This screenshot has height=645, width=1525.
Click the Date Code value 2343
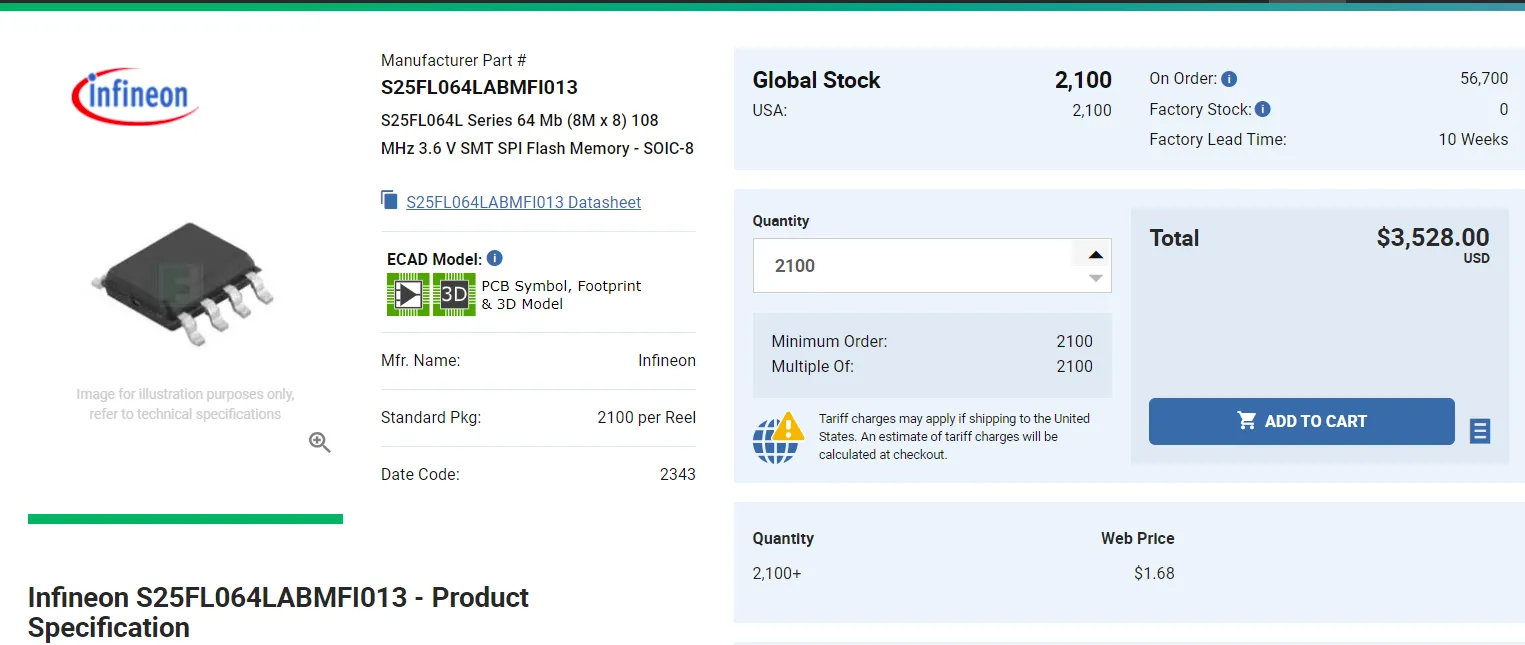coord(678,474)
